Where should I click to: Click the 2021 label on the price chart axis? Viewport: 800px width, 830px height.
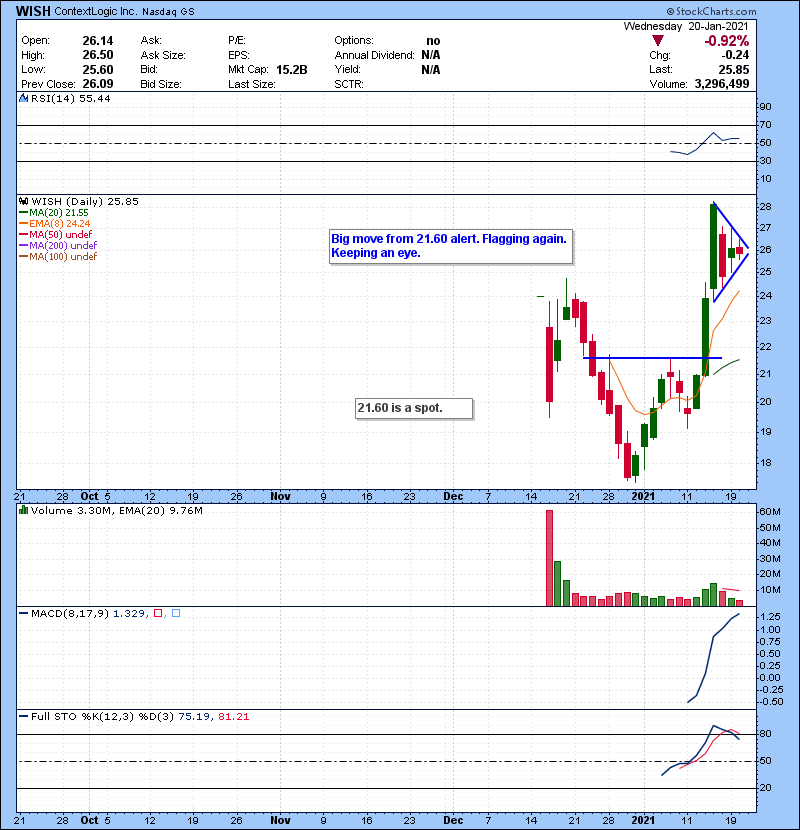pos(643,497)
